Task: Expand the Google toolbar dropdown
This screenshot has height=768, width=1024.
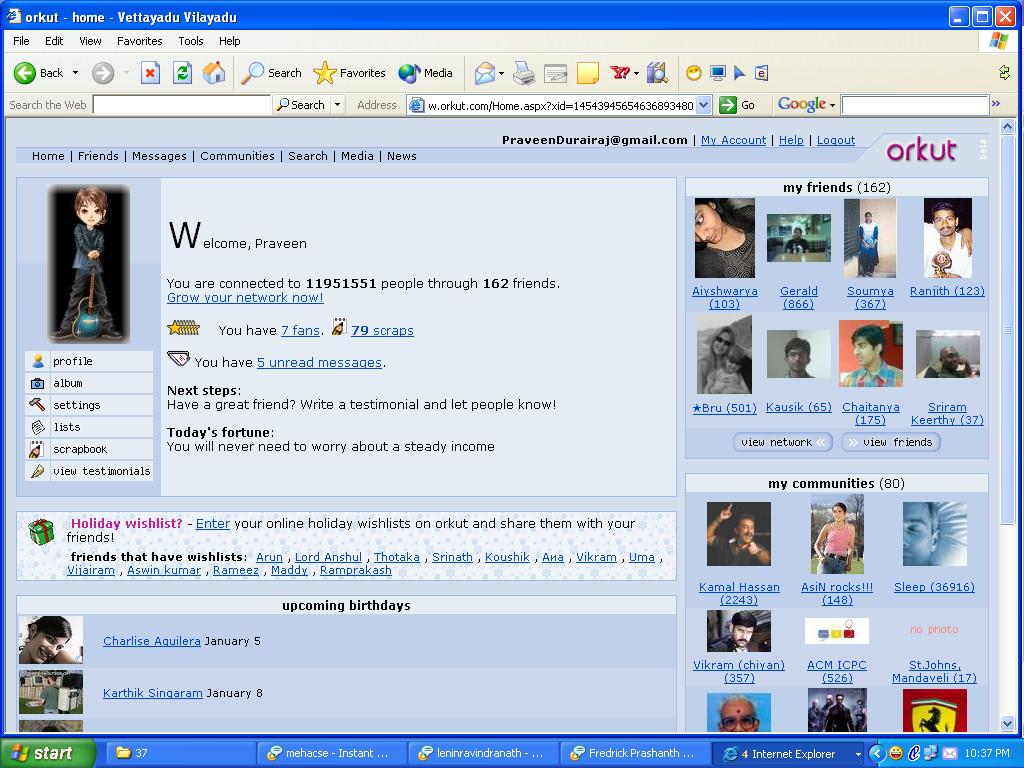Action: [833, 105]
